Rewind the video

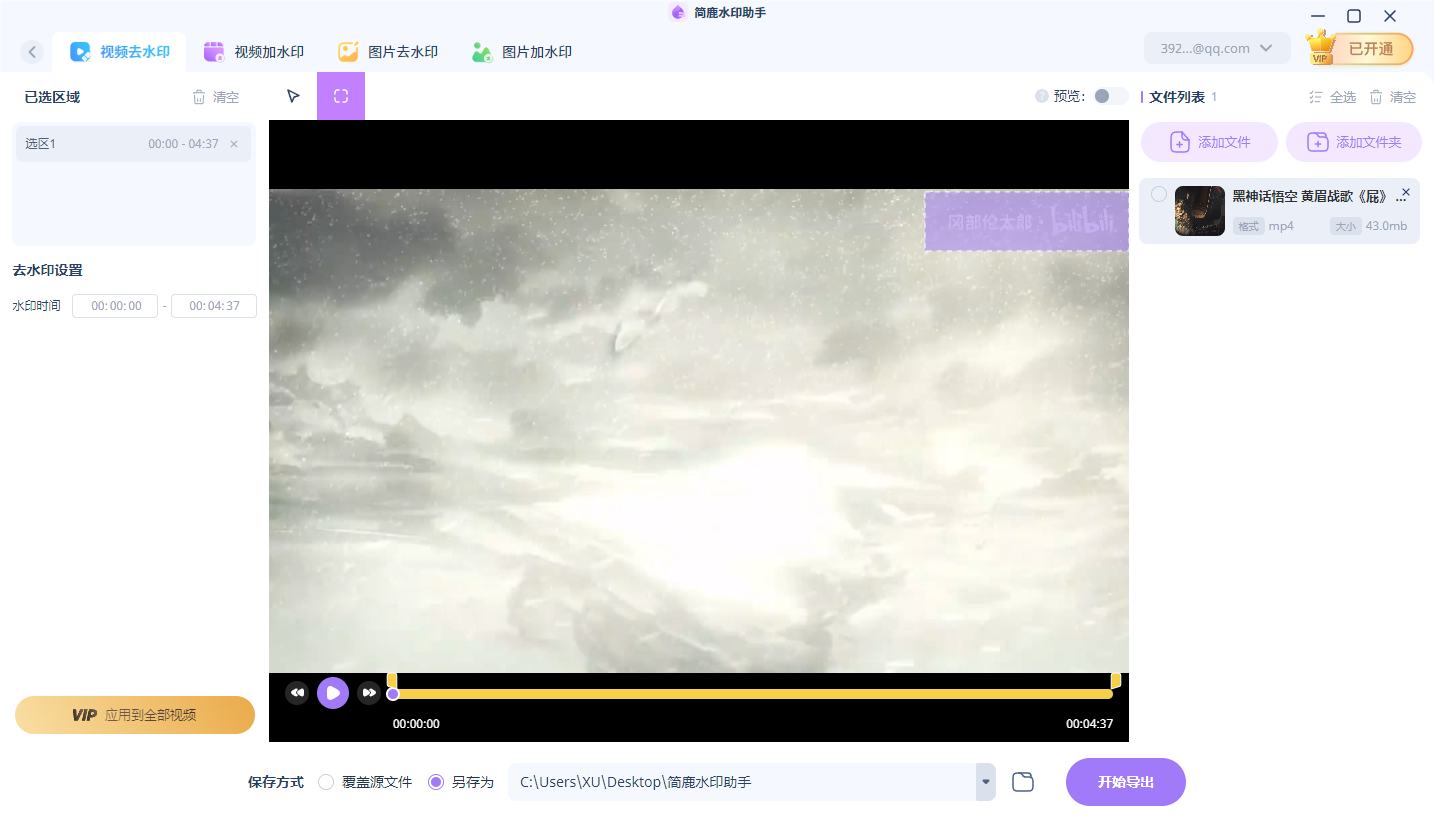(x=297, y=693)
